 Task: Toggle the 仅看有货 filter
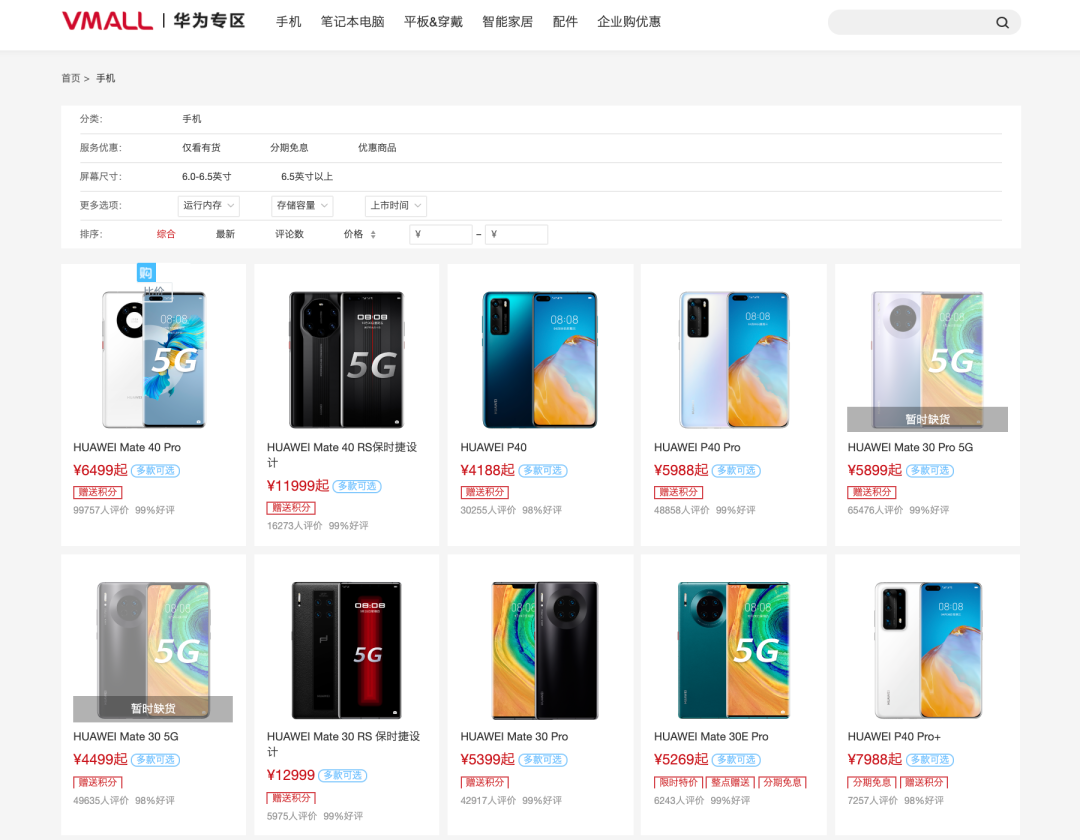click(201, 148)
